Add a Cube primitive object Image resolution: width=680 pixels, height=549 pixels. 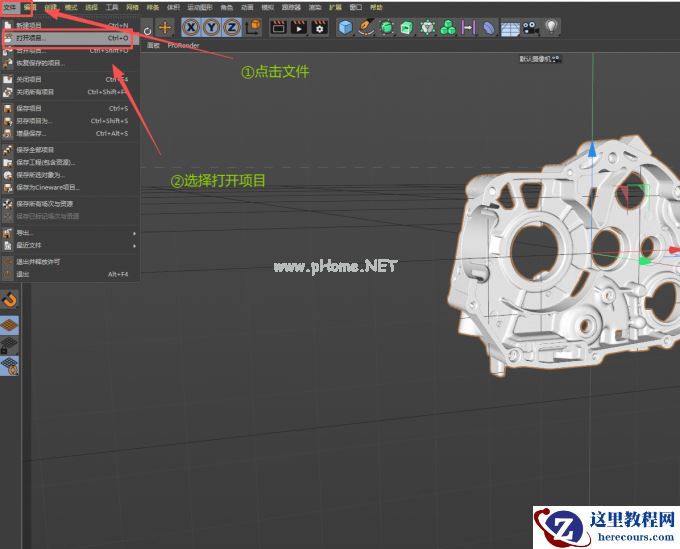click(x=345, y=27)
